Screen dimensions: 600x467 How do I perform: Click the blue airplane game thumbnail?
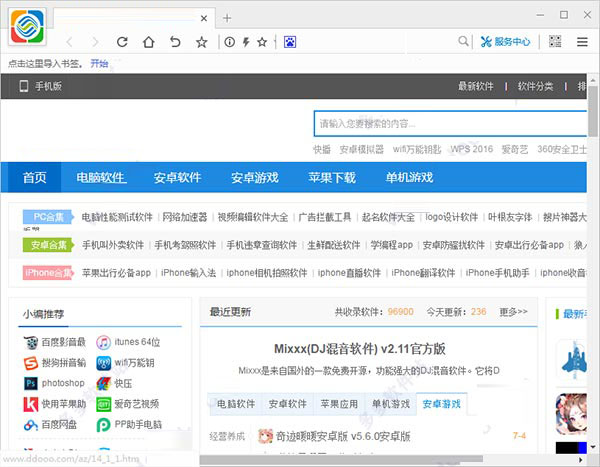coord(573,360)
